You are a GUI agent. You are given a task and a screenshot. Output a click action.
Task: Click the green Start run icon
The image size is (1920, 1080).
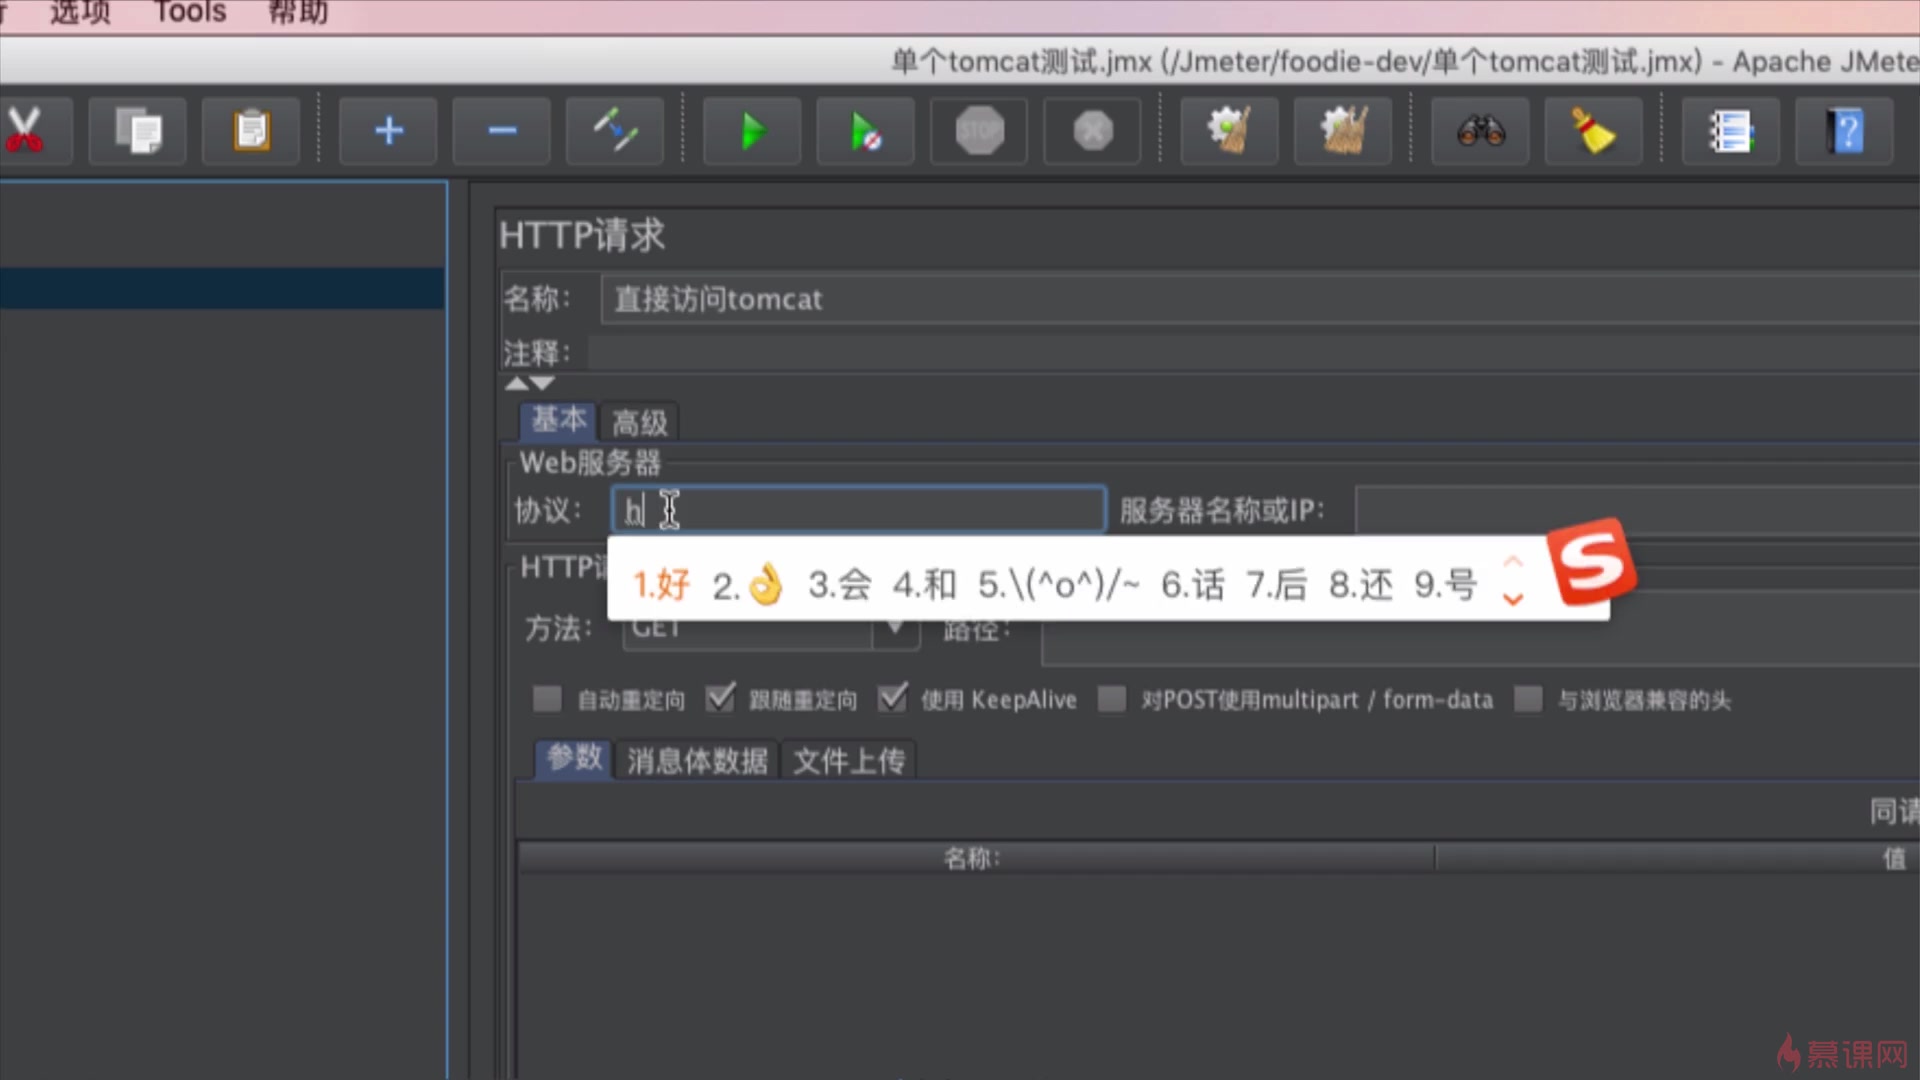point(752,131)
